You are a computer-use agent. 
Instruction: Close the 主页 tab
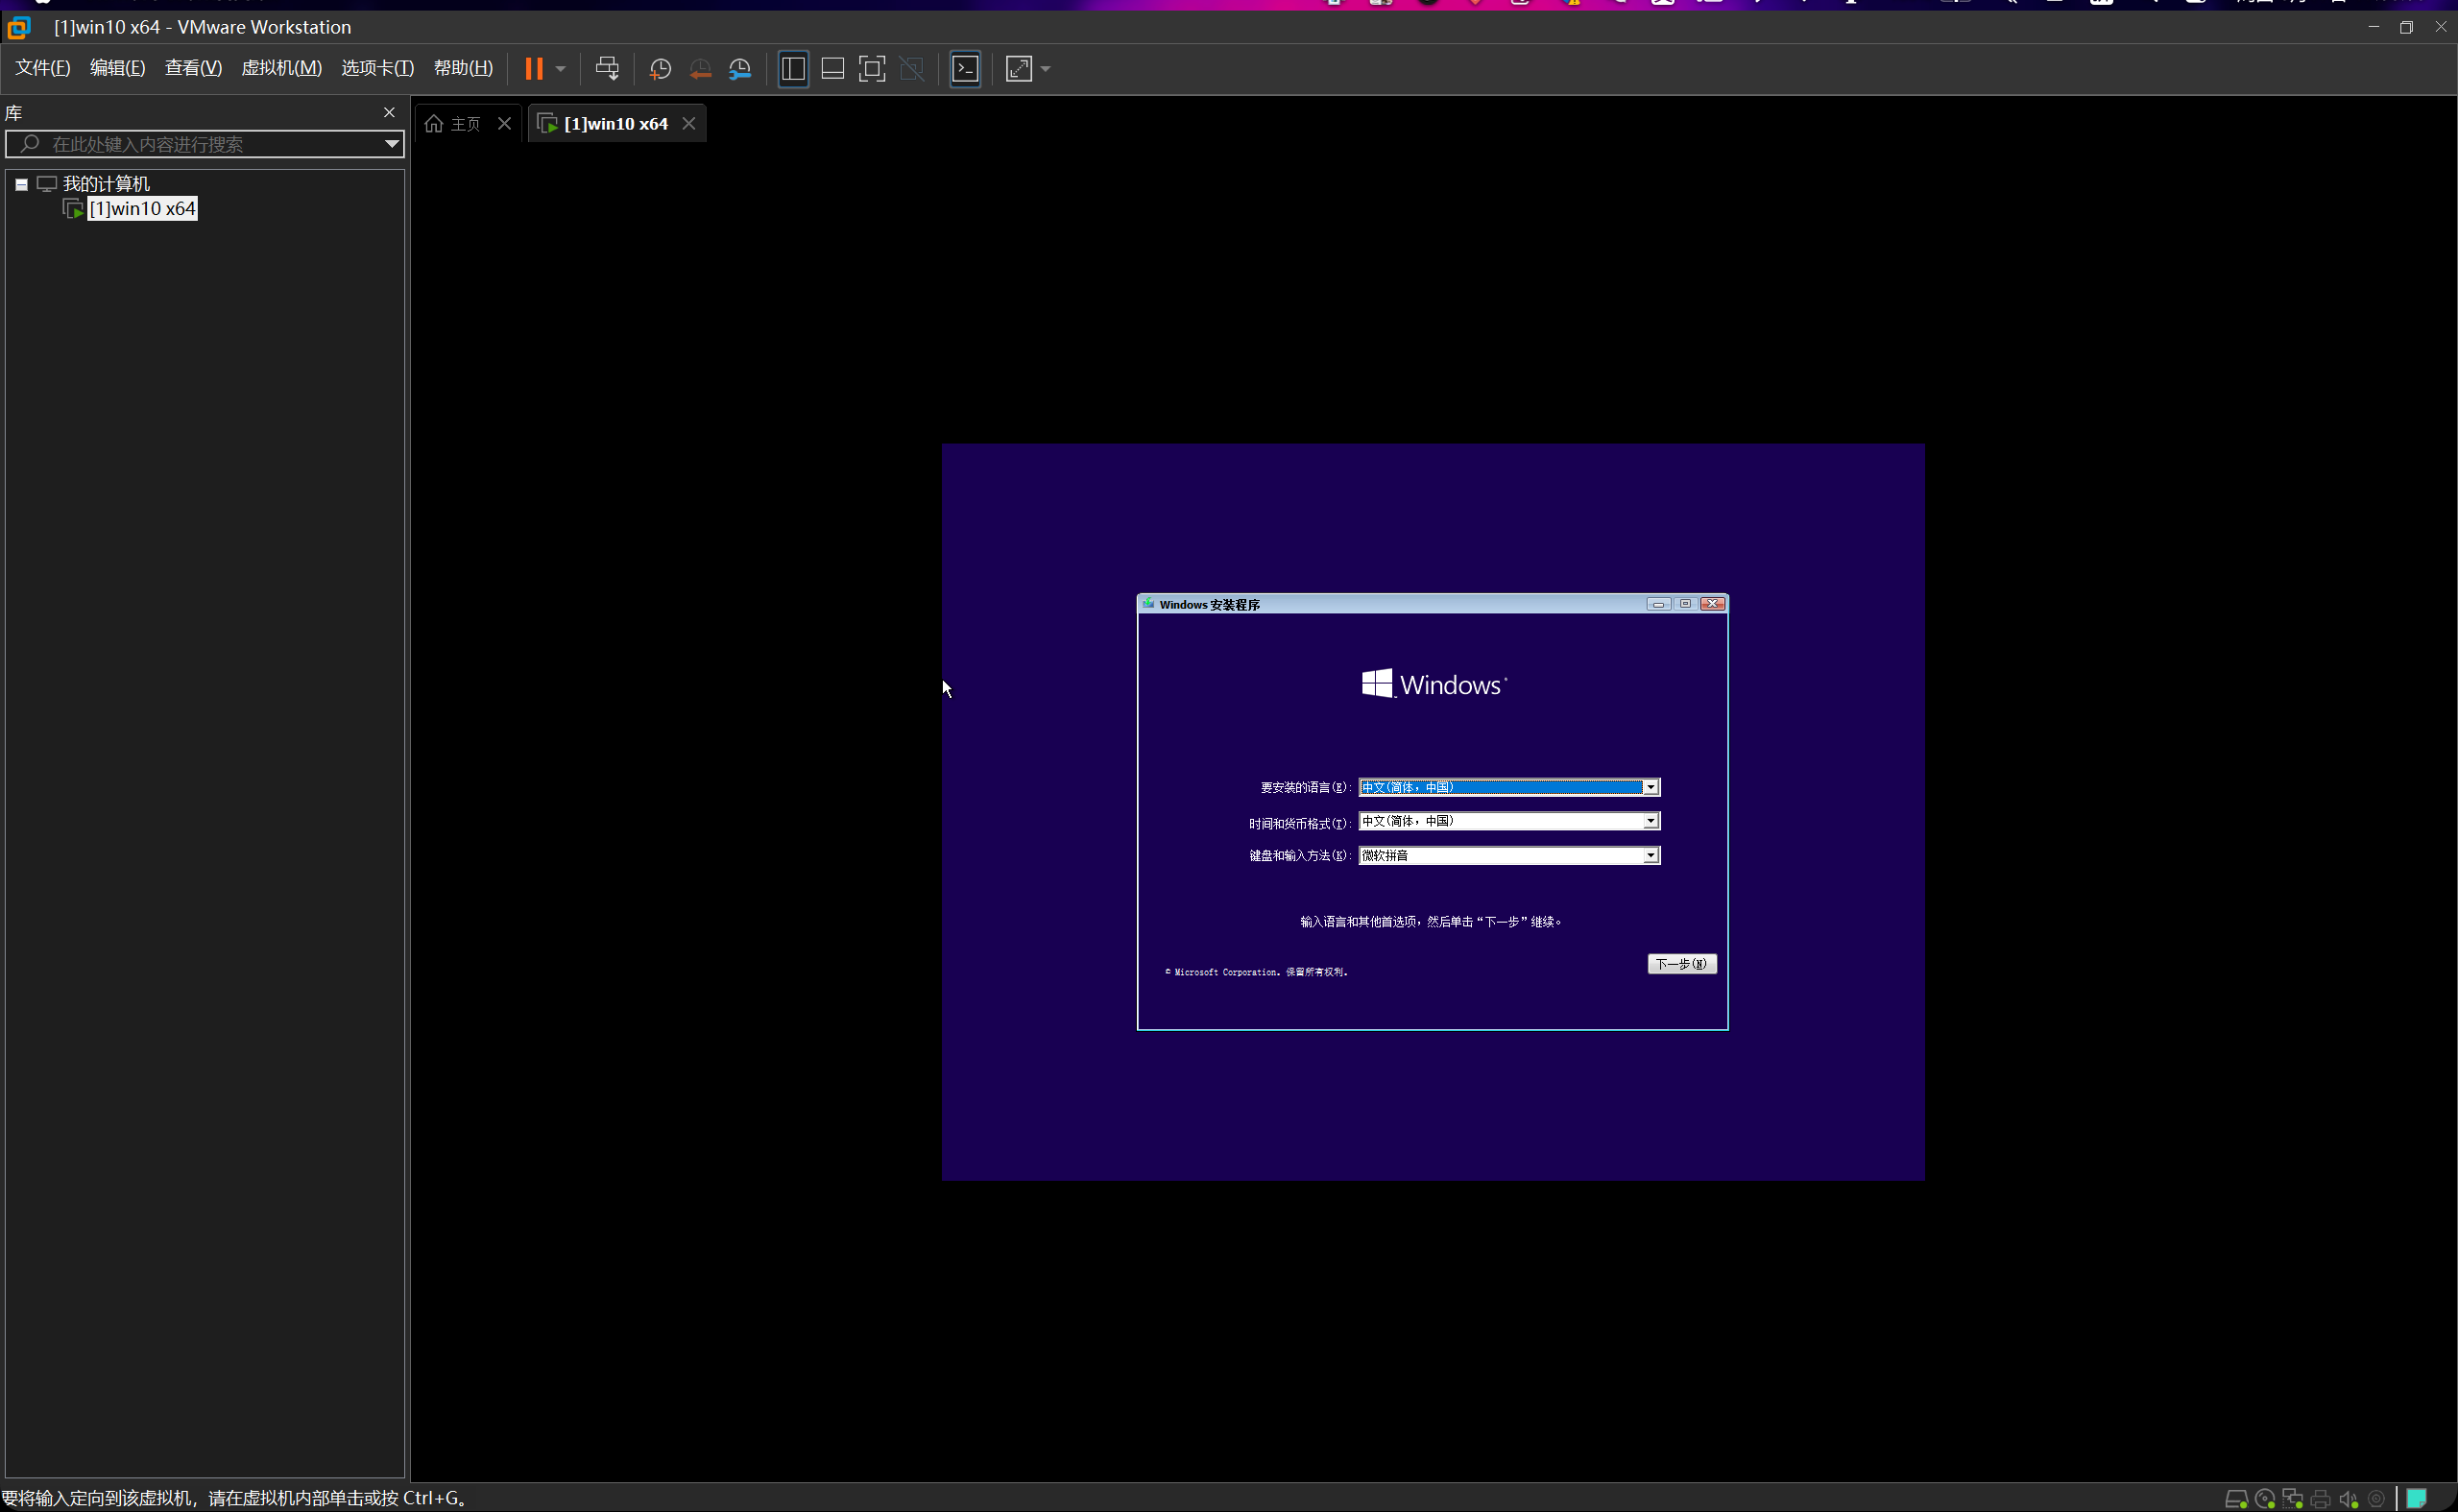505,124
